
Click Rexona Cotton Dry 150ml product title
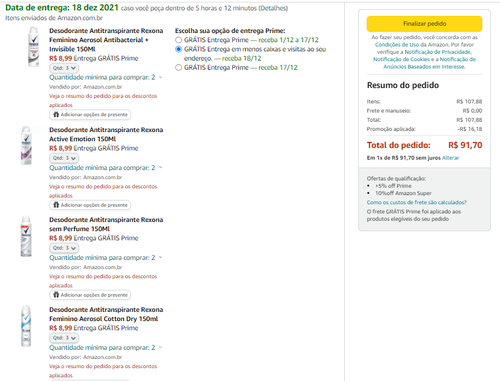(106, 314)
